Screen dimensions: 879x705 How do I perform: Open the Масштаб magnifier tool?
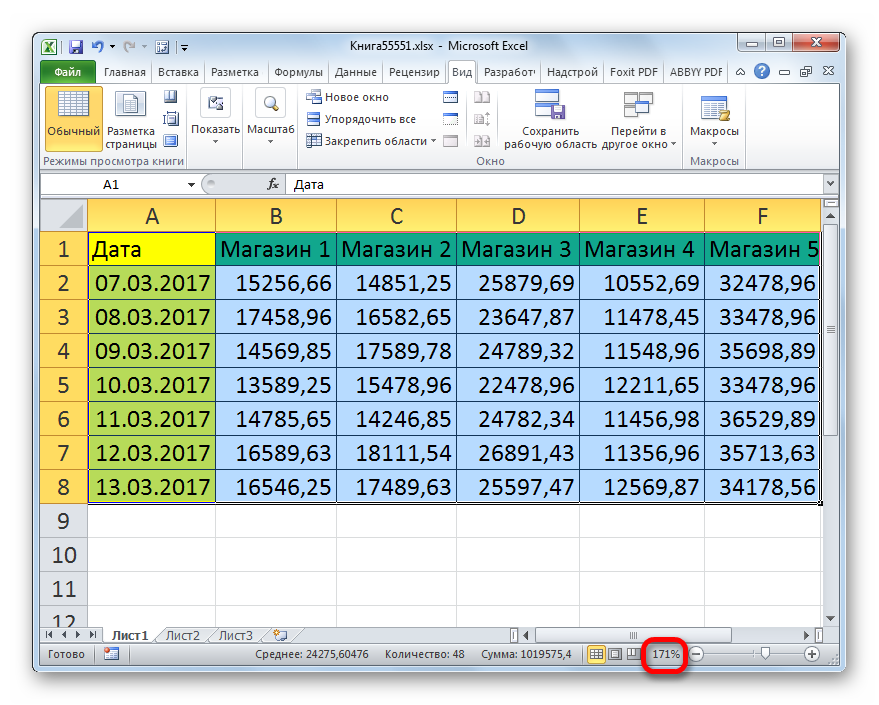tap(270, 118)
